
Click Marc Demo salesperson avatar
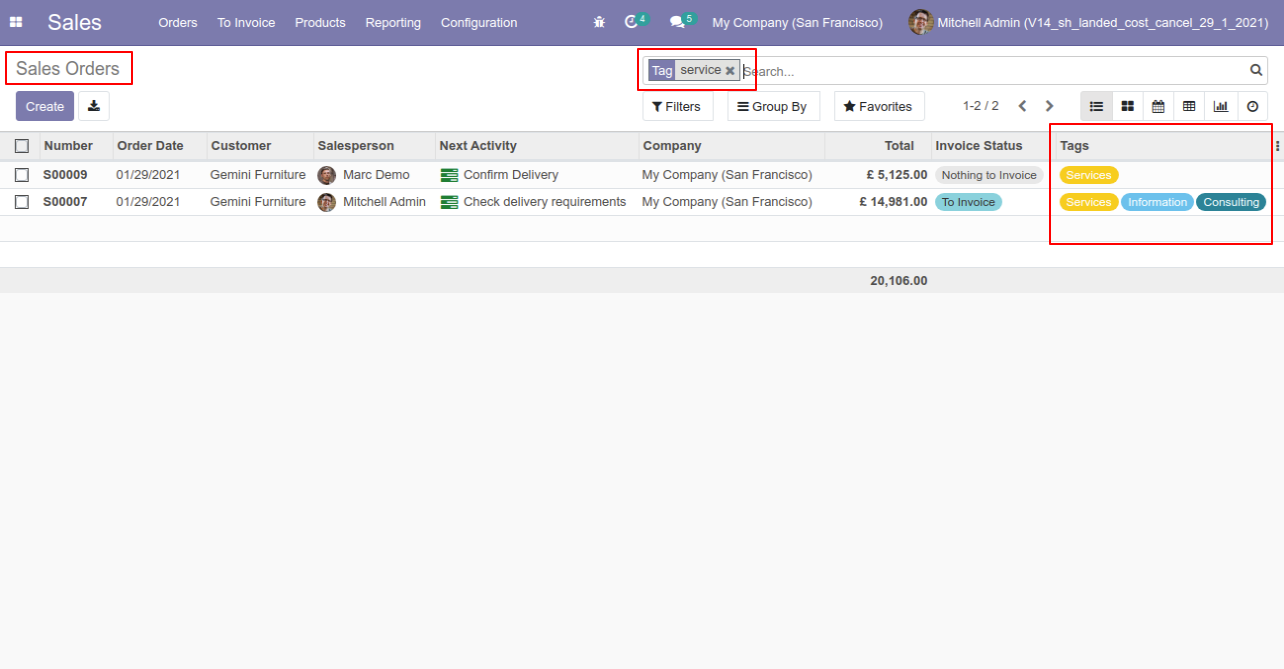[327, 175]
